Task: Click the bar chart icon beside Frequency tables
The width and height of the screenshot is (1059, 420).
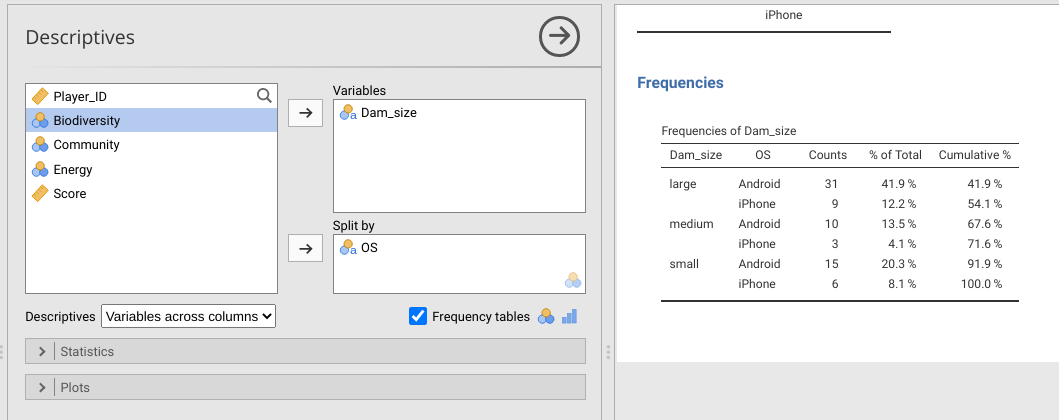Action: coord(570,316)
